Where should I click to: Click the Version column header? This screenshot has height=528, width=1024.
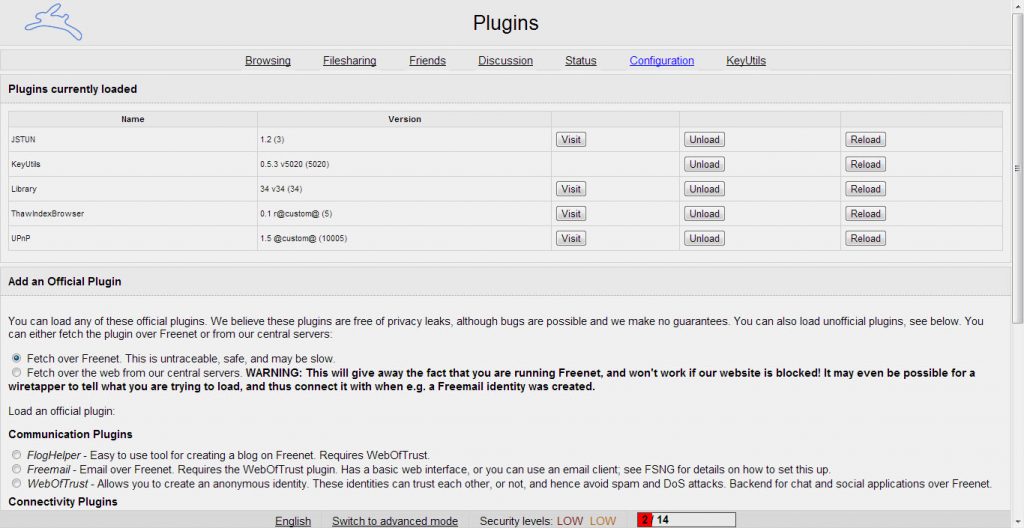point(404,120)
